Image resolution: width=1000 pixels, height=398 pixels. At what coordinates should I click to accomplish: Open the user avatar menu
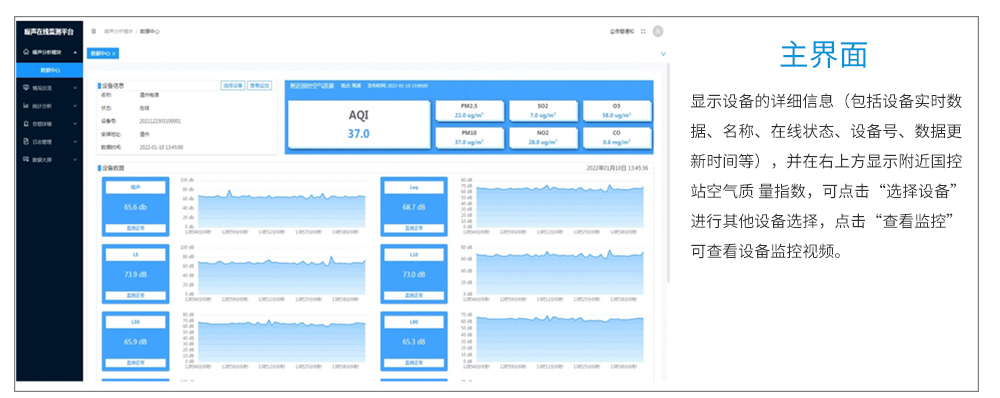(658, 31)
